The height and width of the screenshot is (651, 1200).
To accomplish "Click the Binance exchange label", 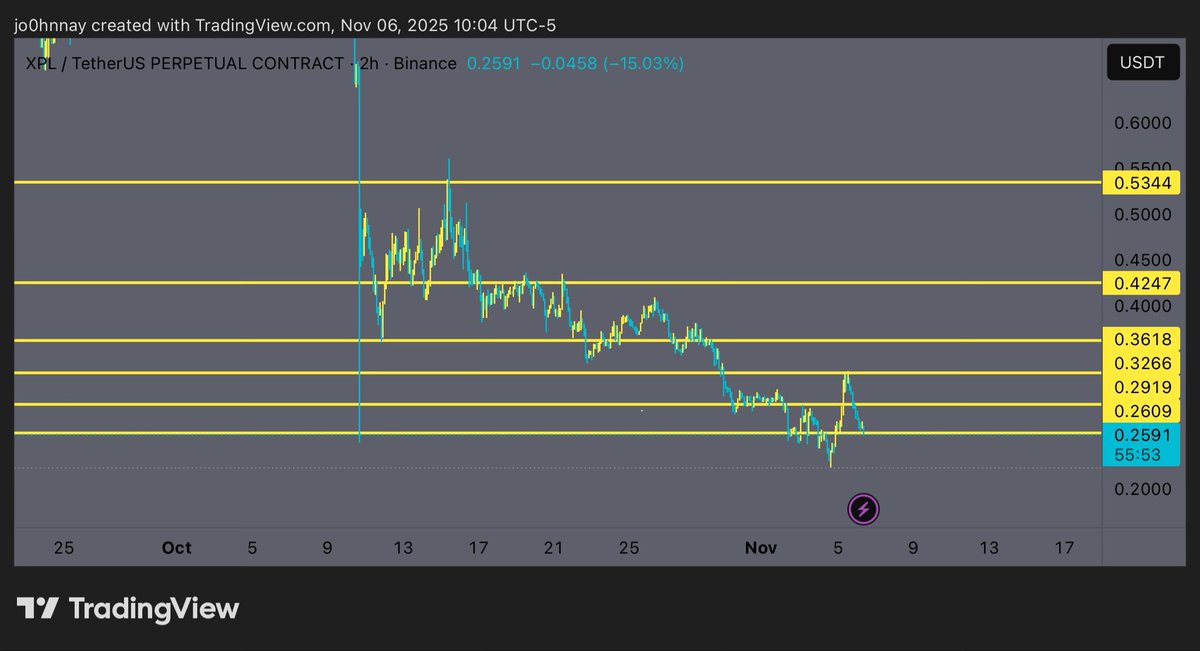I will [x=426, y=63].
